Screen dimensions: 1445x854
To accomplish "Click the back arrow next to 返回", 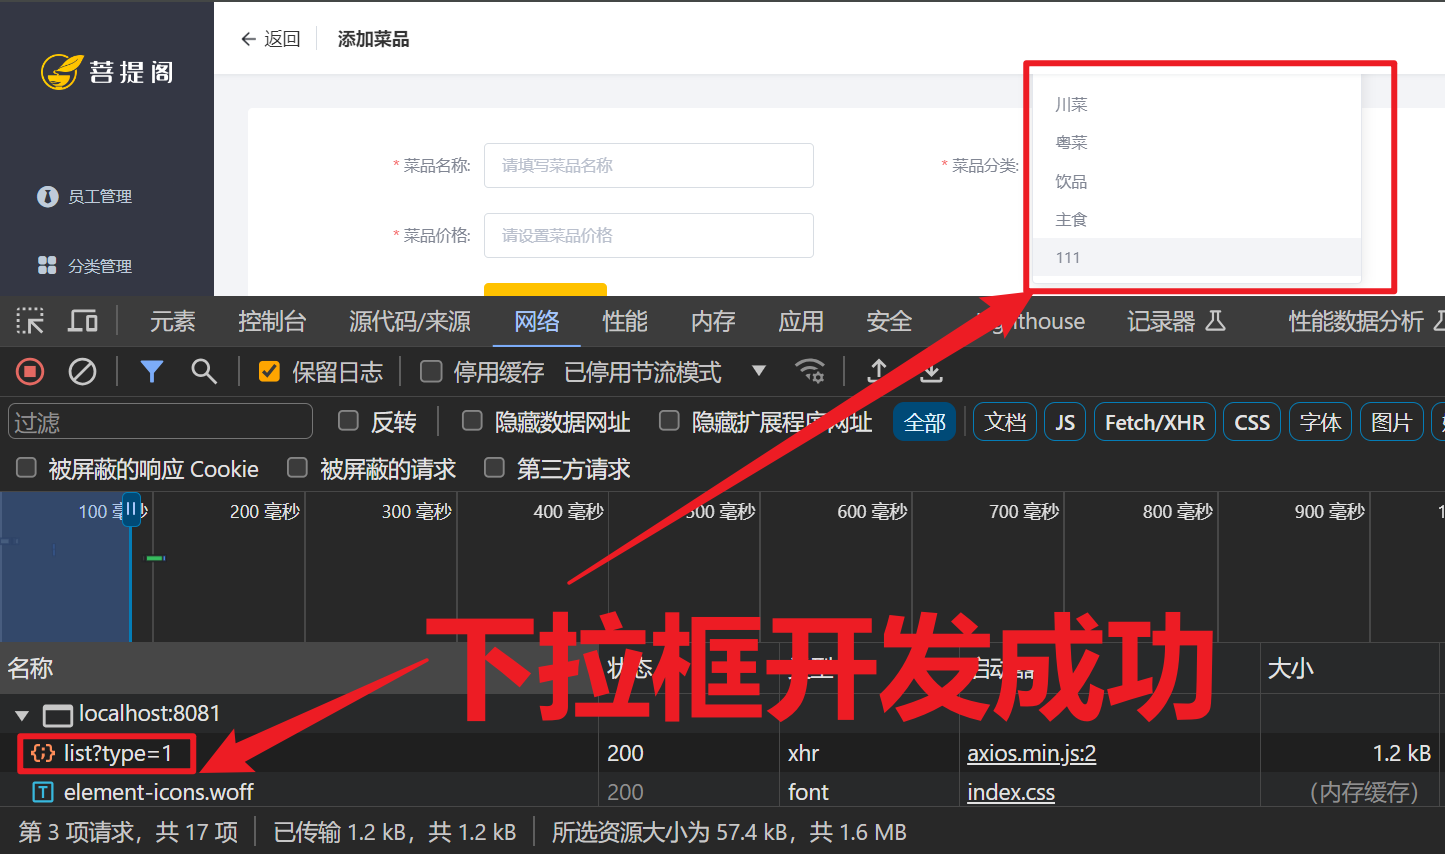I will pos(248,39).
